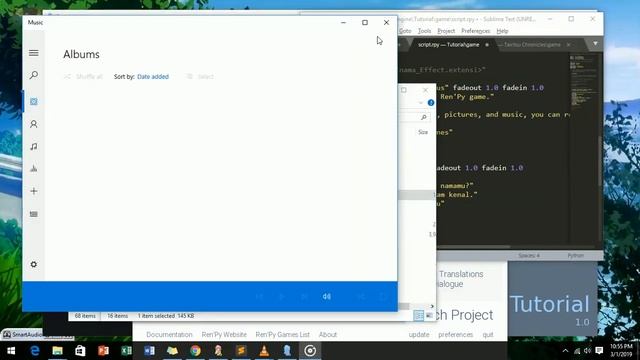
Task: Open the playlists icon in Music sidebar
Action: [x=34, y=214]
